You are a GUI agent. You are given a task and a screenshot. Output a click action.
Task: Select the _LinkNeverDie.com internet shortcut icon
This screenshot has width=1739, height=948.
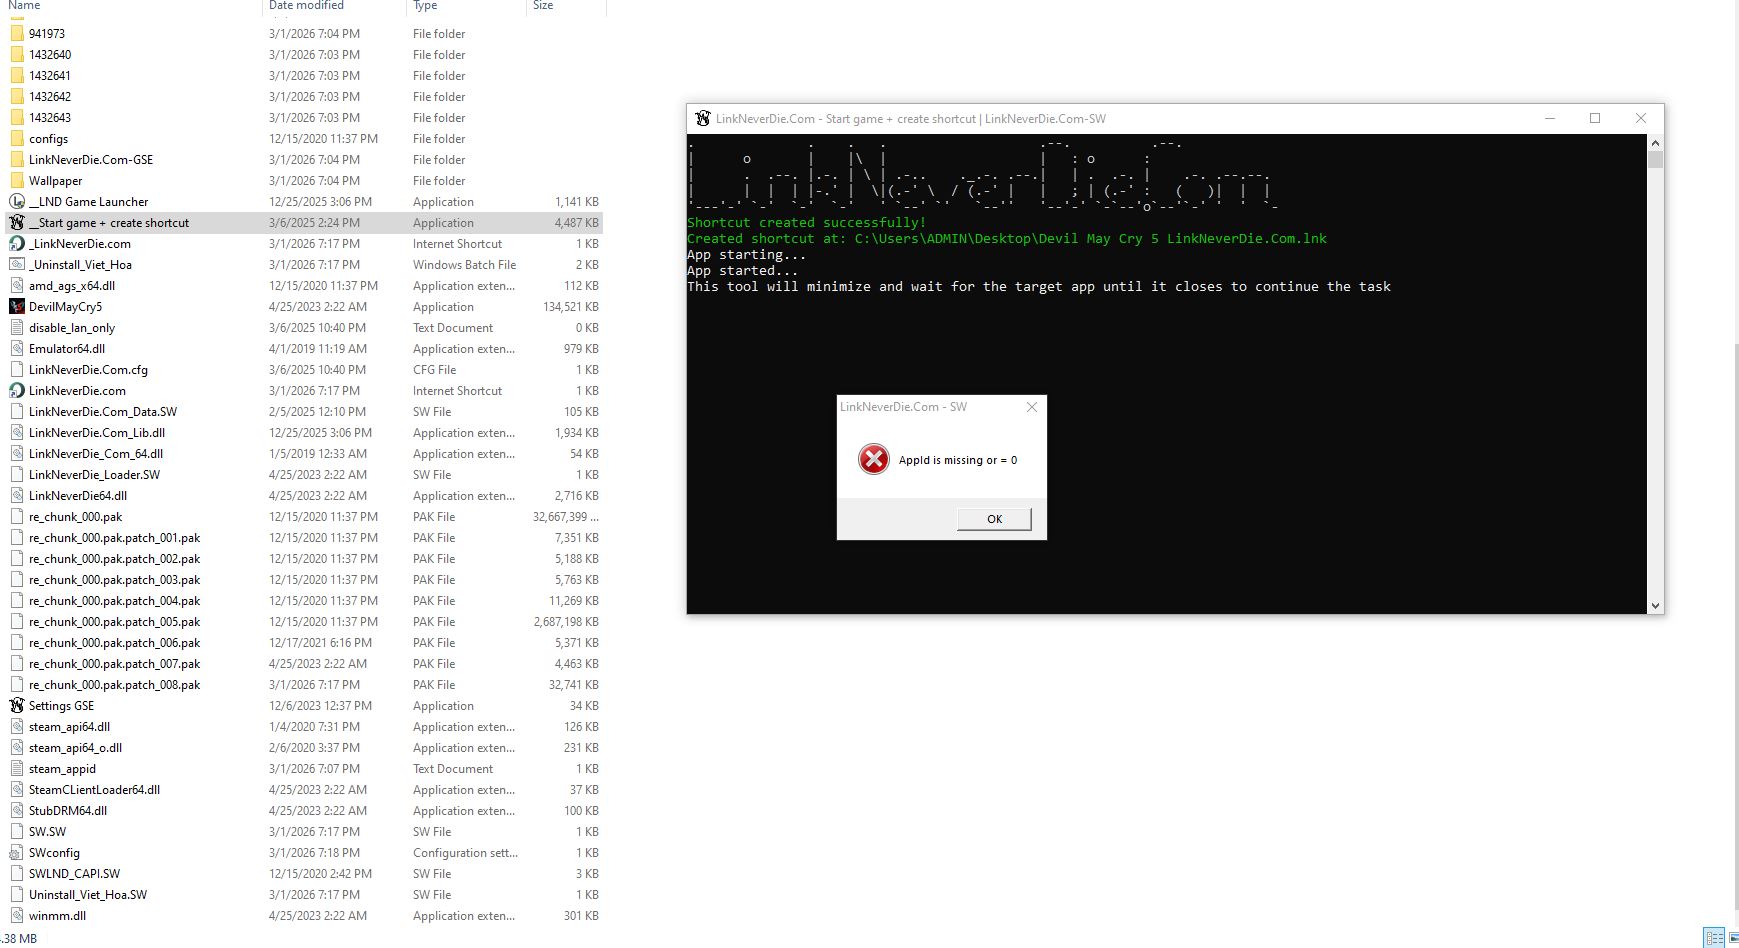[x=17, y=244]
